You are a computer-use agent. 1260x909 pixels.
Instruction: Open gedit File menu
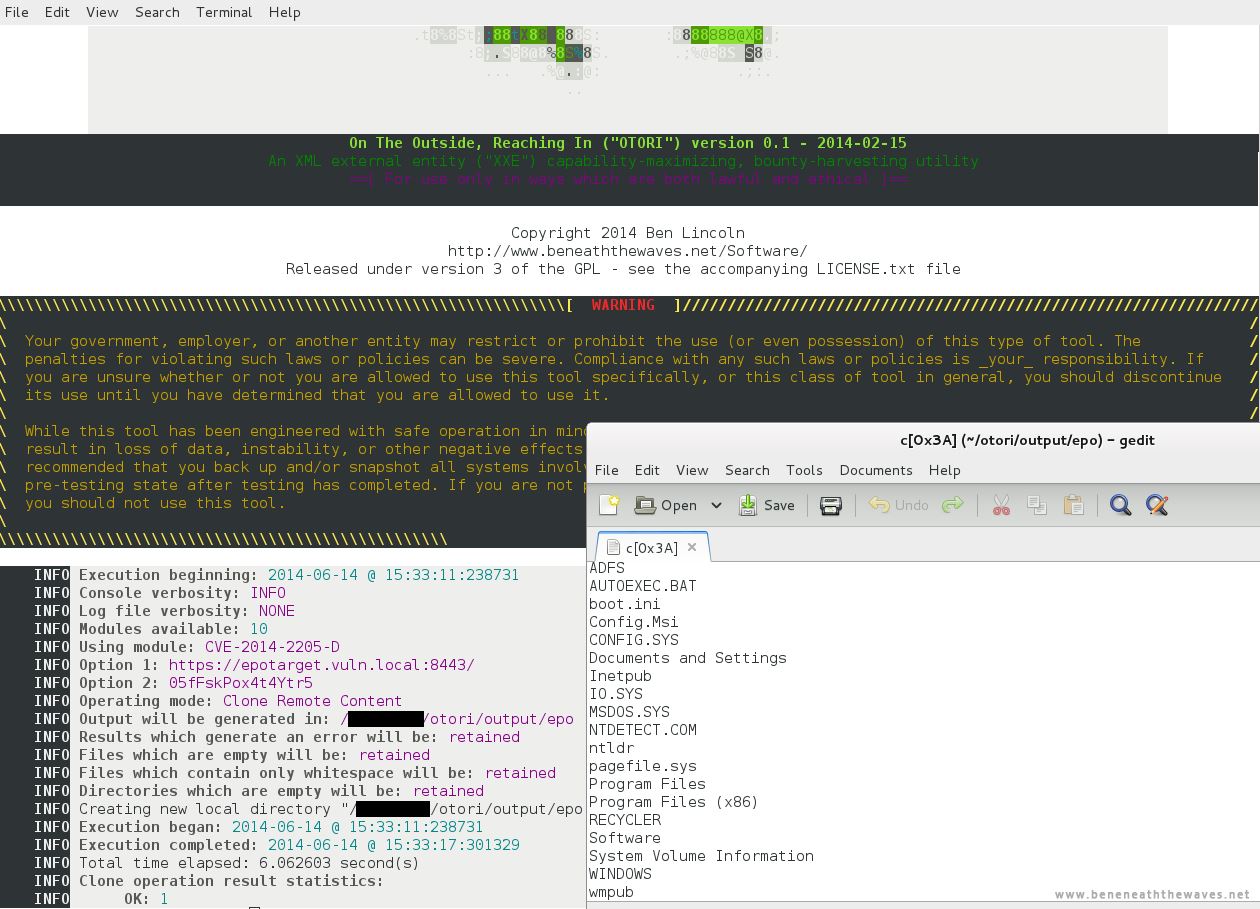(x=606, y=470)
